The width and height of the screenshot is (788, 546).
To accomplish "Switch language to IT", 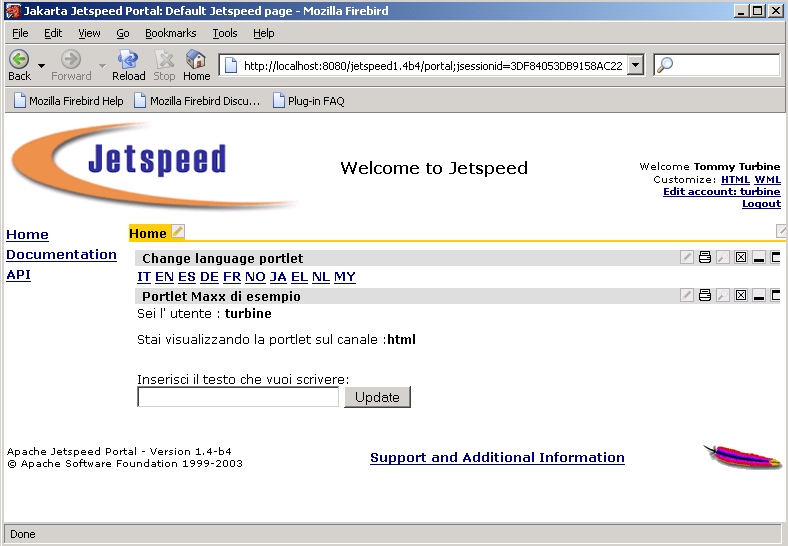I will click(144, 277).
